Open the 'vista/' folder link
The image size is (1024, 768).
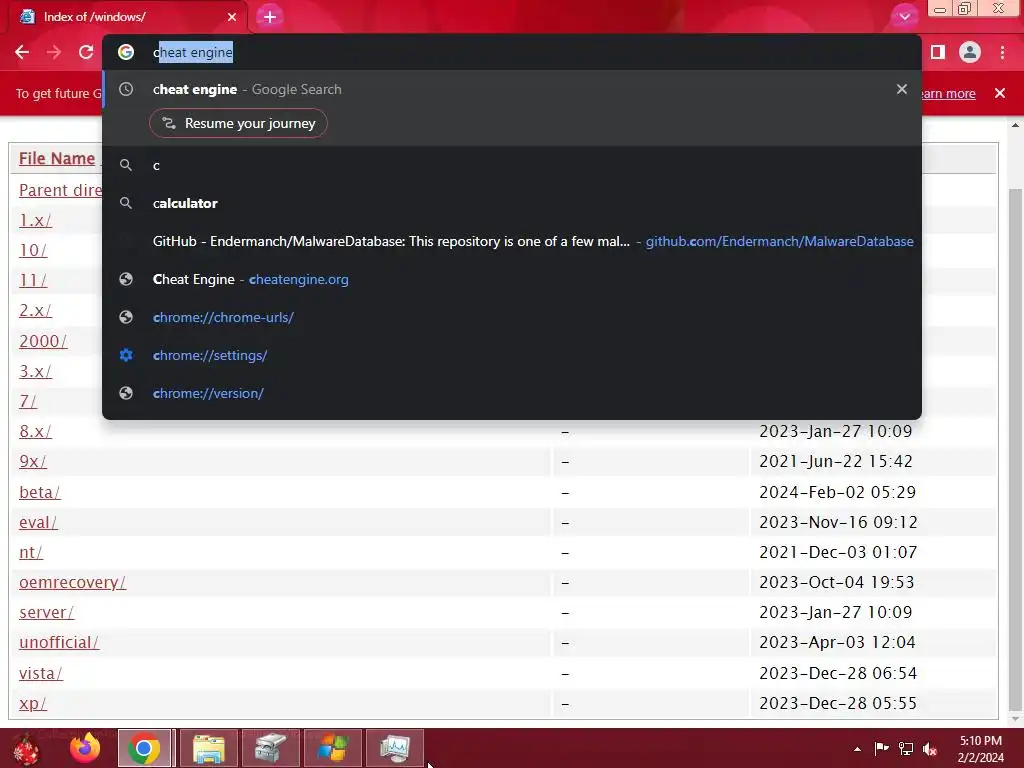tap(41, 673)
